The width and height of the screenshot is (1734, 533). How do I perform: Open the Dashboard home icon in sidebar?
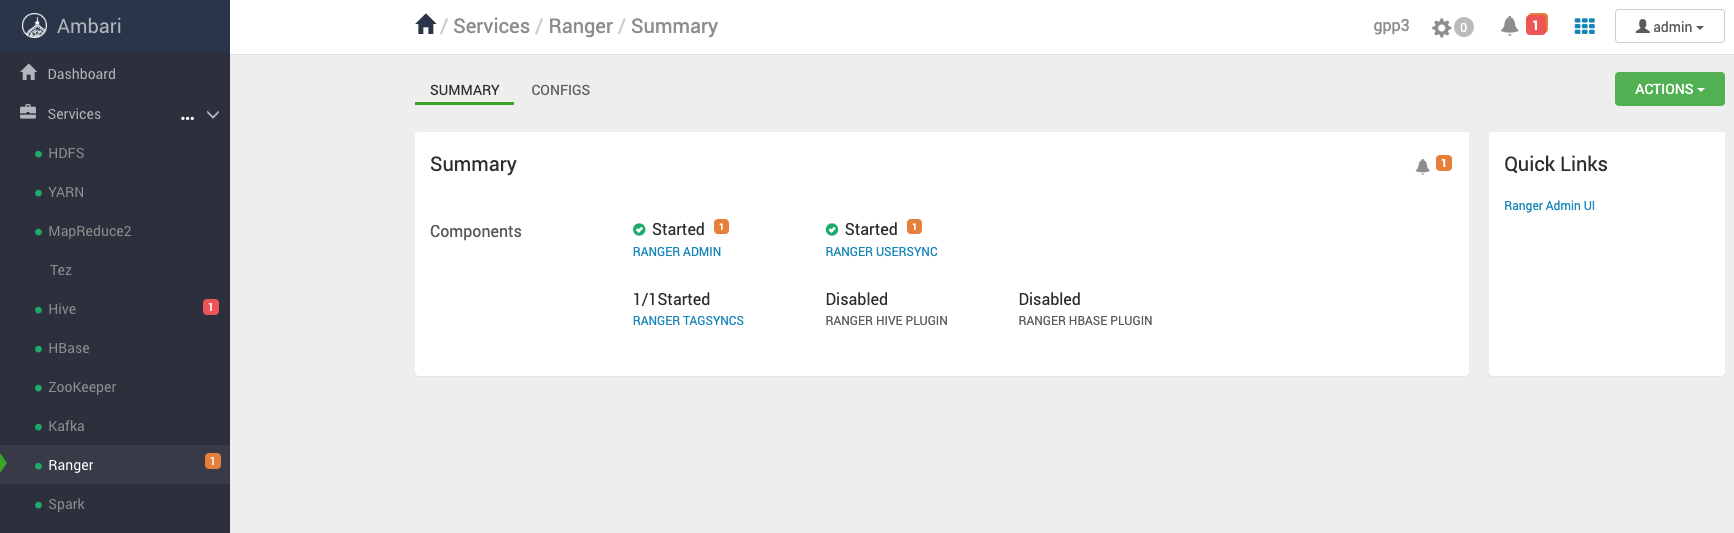click(29, 73)
